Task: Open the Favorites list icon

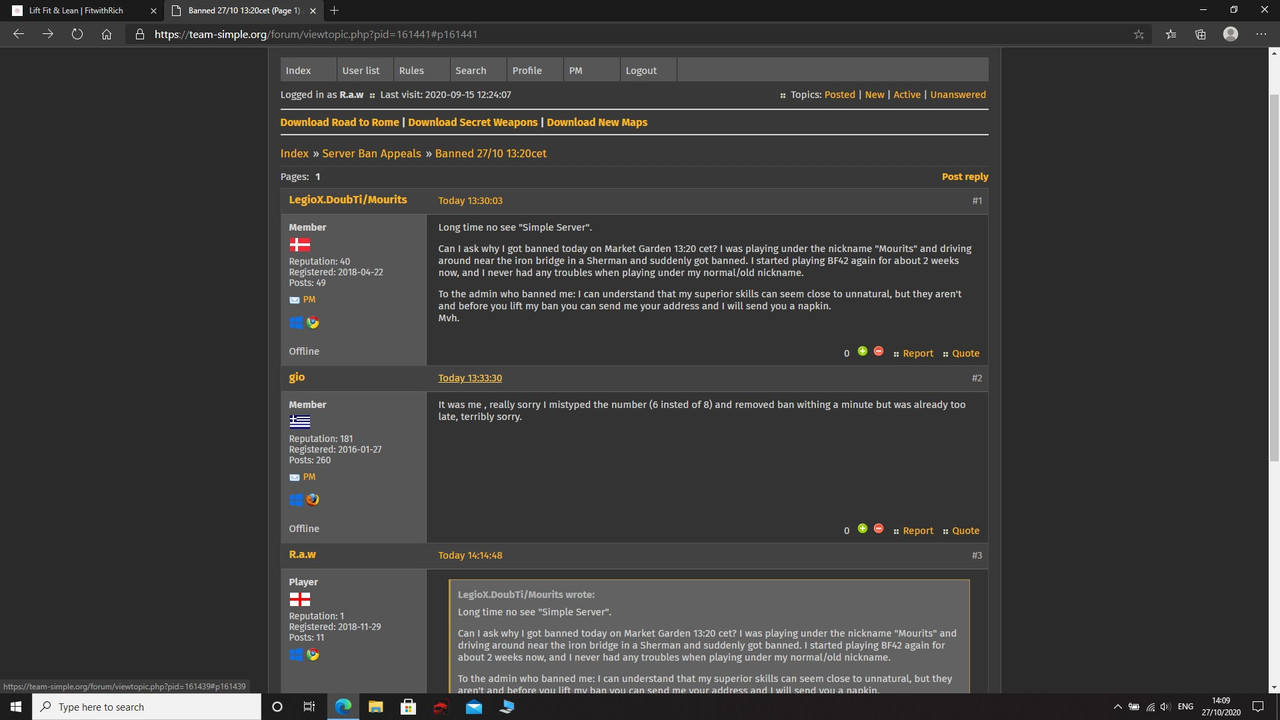Action: pyautogui.click(x=1171, y=33)
